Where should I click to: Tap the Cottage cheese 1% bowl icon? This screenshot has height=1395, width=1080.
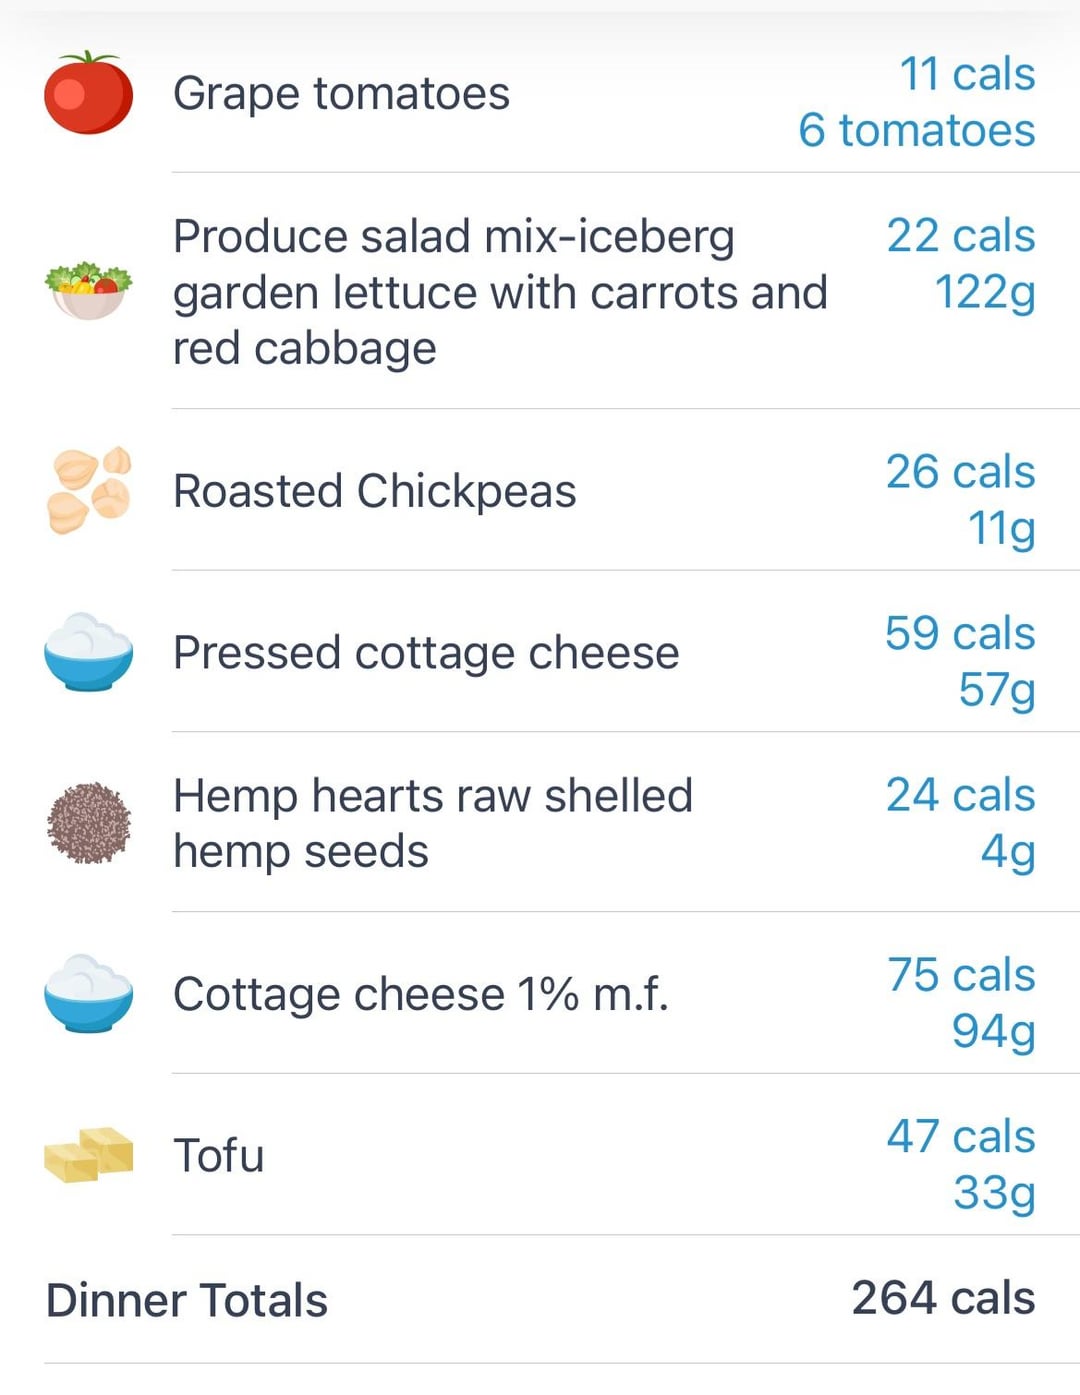pyautogui.click(x=88, y=993)
